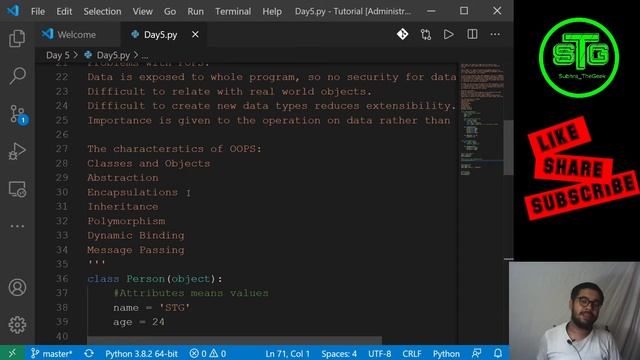Image resolution: width=640 pixels, height=360 pixels.
Task: Select Python 3.8.2 64-bit interpreter
Action: pyautogui.click(x=141, y=353)
